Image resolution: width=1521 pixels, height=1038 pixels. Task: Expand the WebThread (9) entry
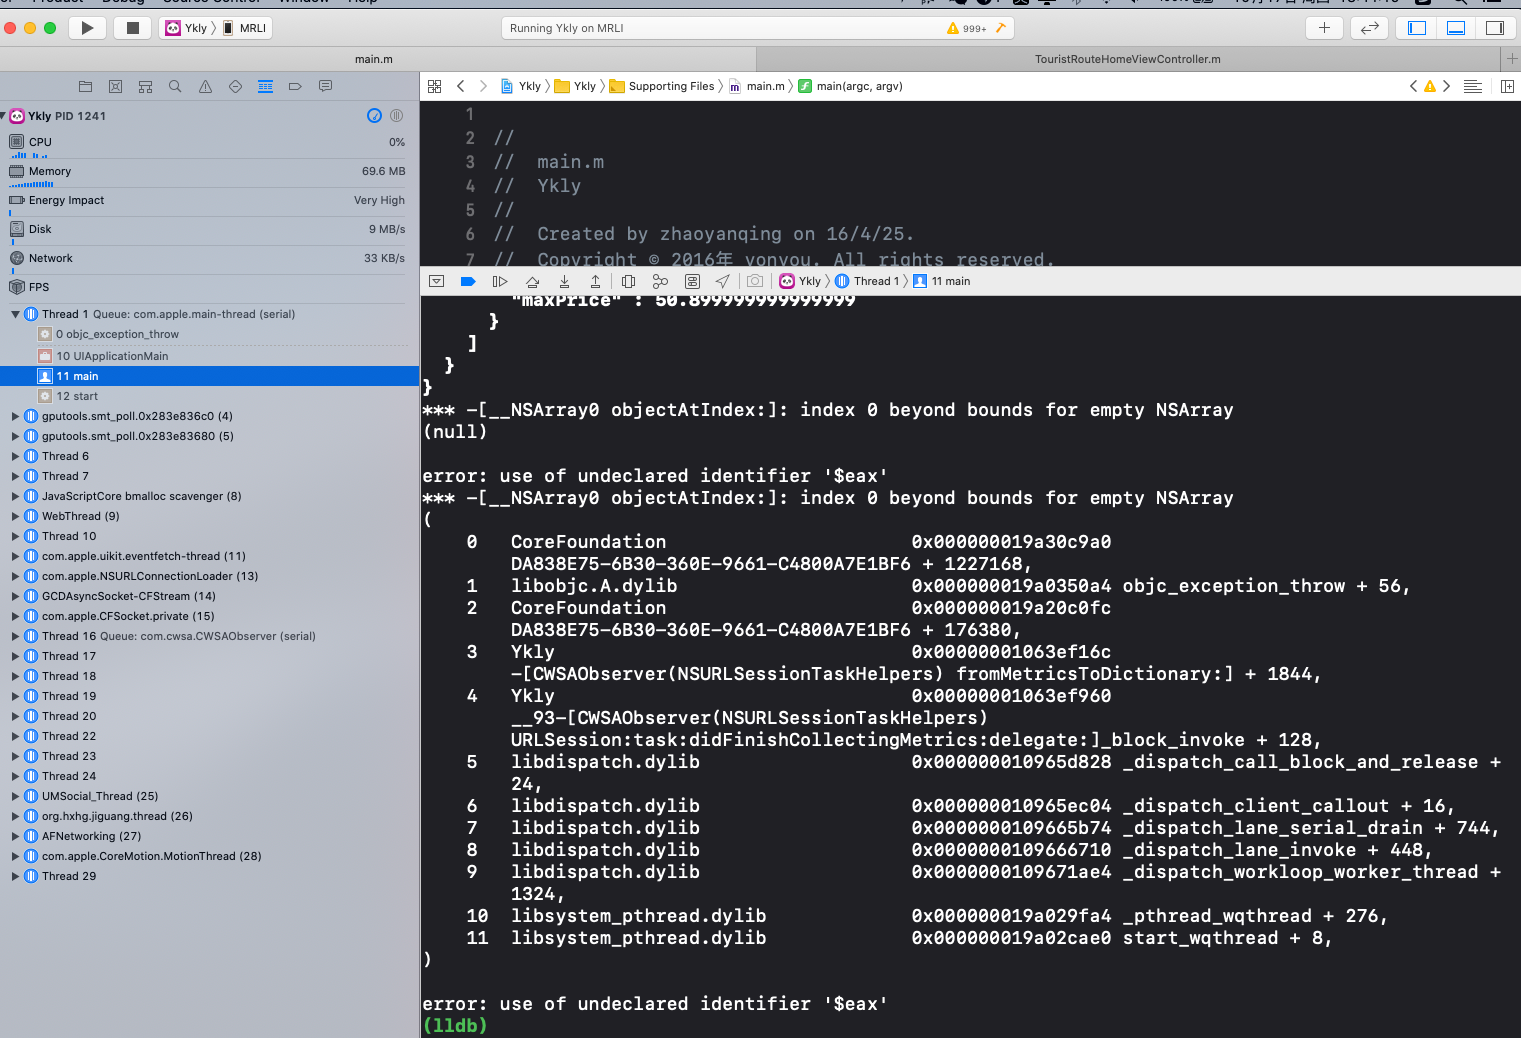coord(13,516)
